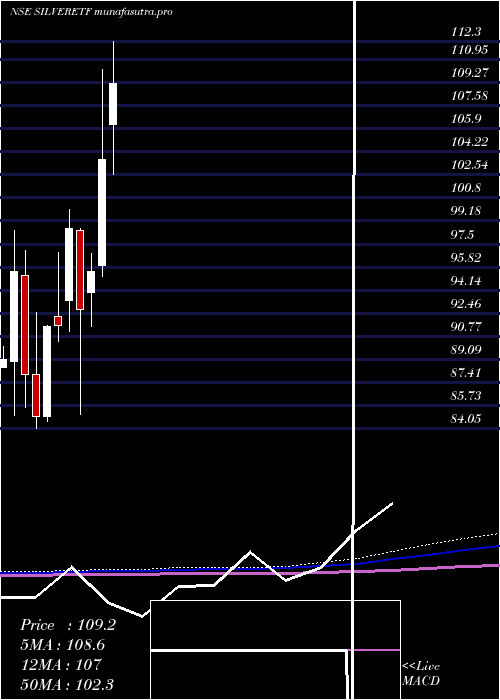Select the 84.05 price level label

[x=466, y=418]
